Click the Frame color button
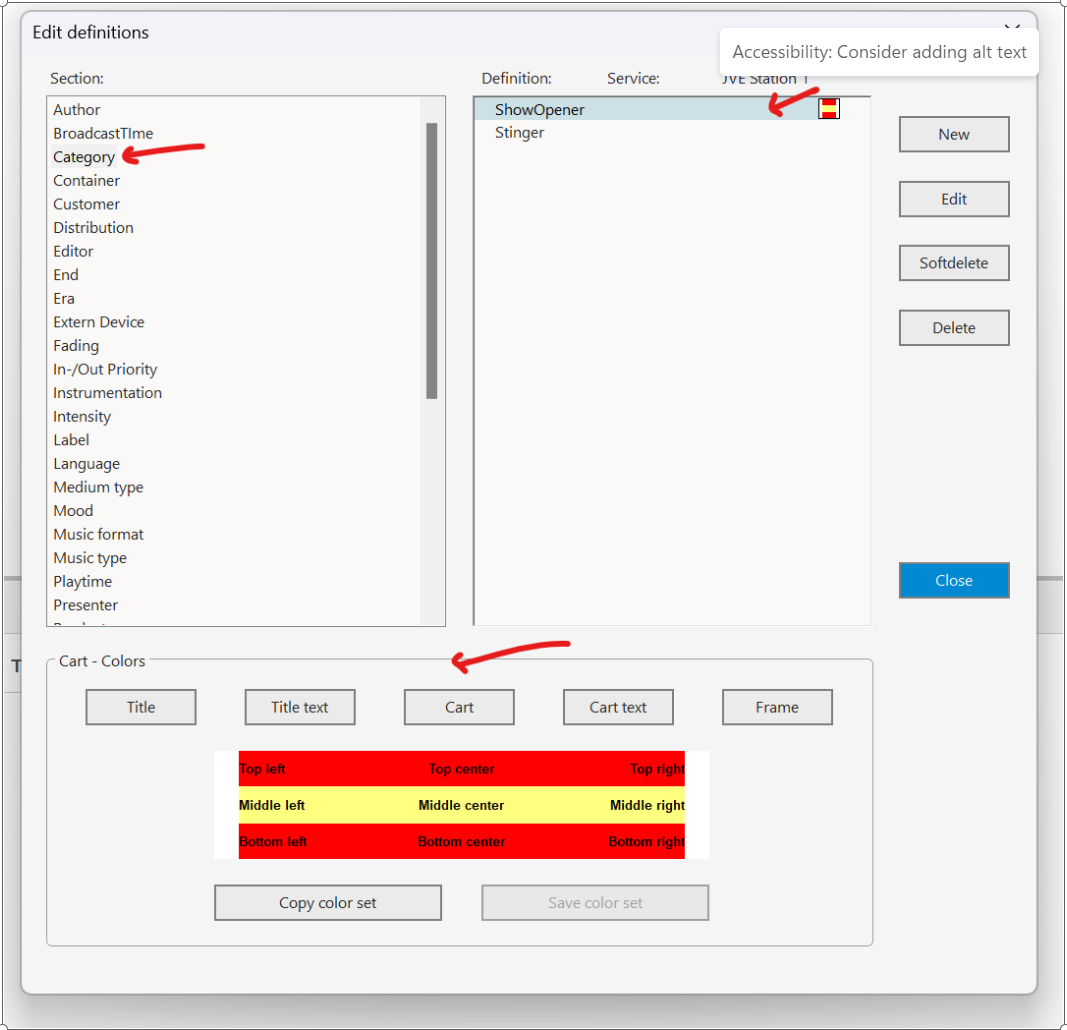 777,707
